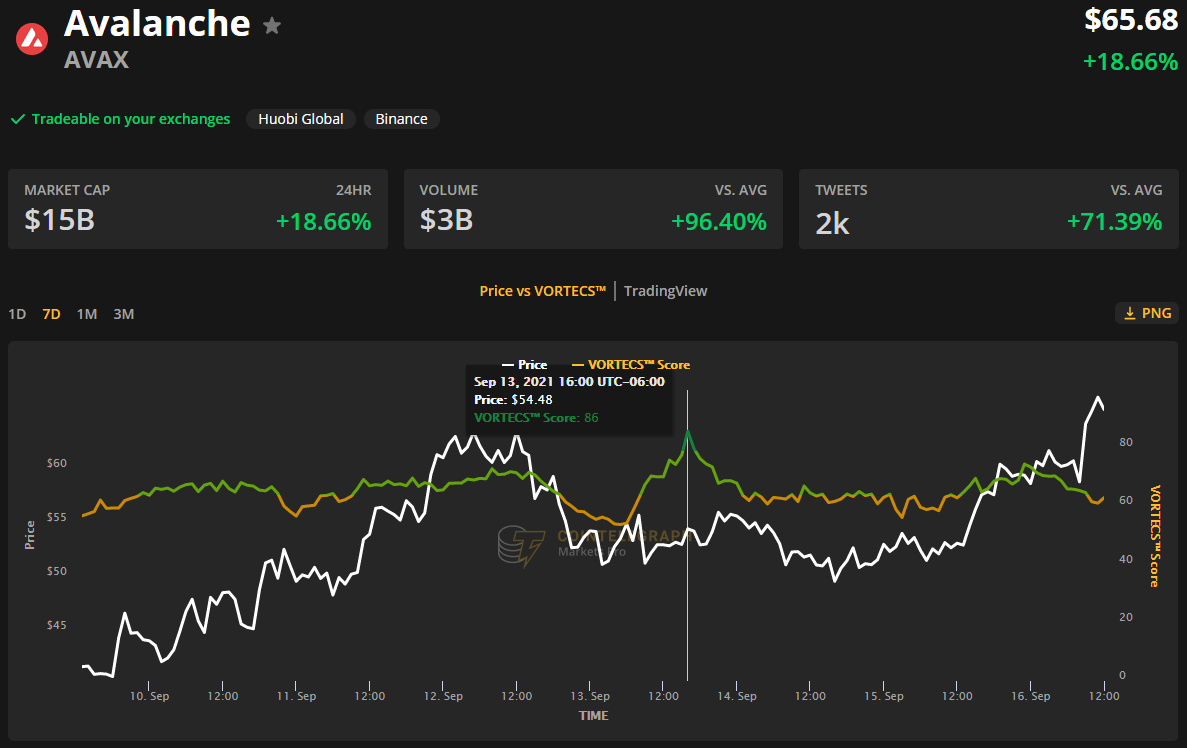Switch chart range to 1M

point(87,314)
